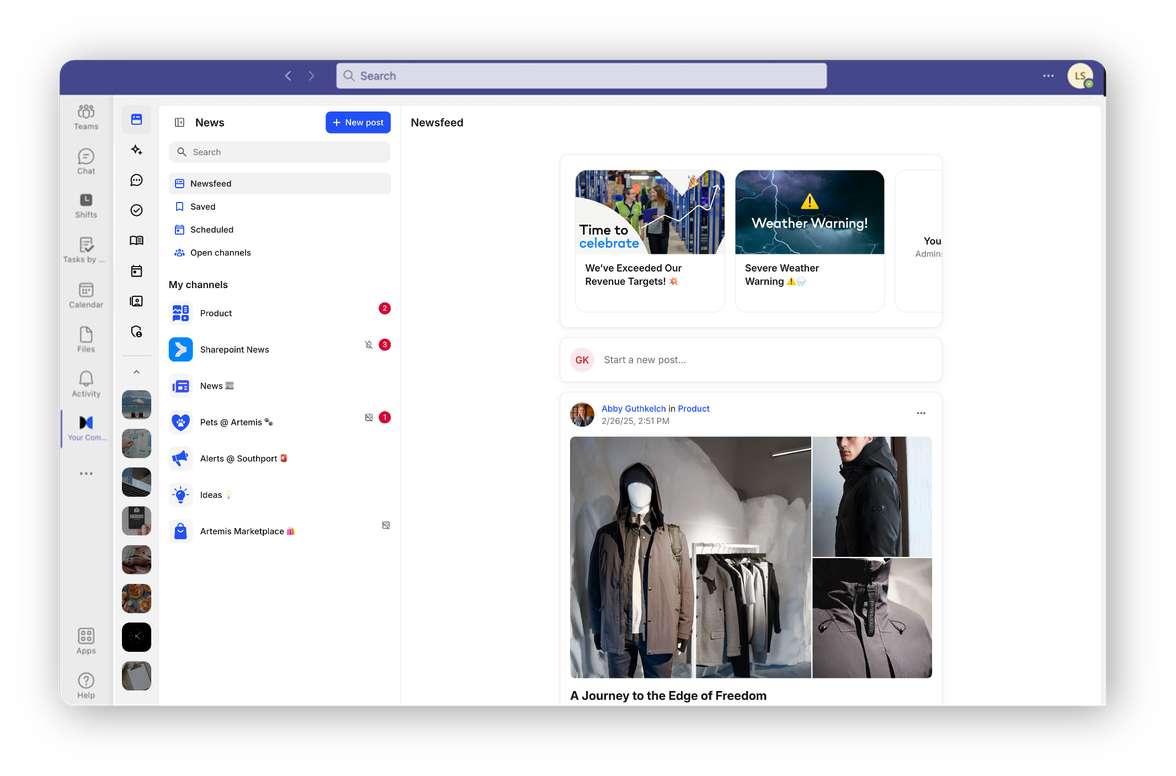
Task: Open the shield lock icon in sidebar
Action: point(136,331)
